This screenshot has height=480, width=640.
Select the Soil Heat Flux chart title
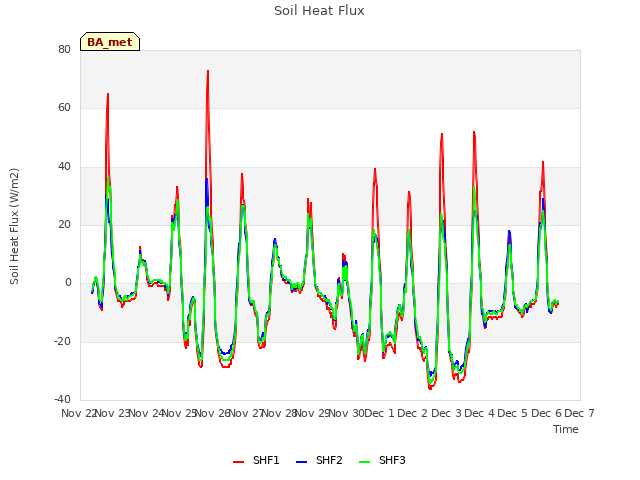[319, 11]
